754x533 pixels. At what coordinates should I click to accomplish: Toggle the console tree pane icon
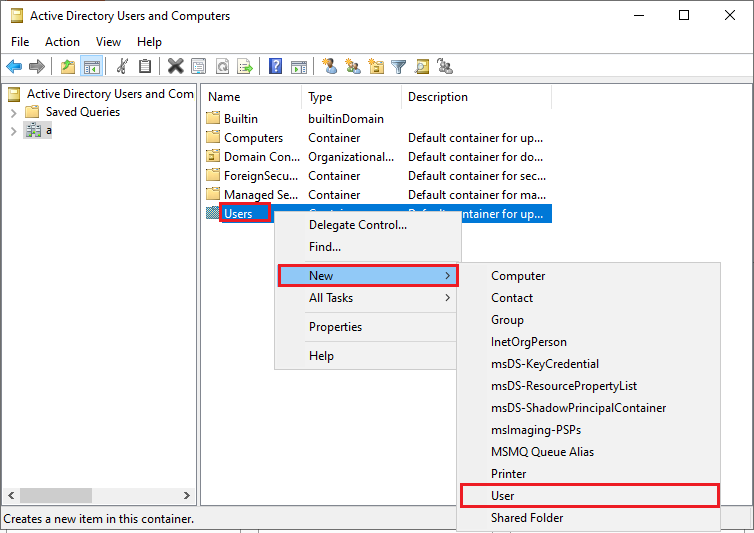[91, 66]
